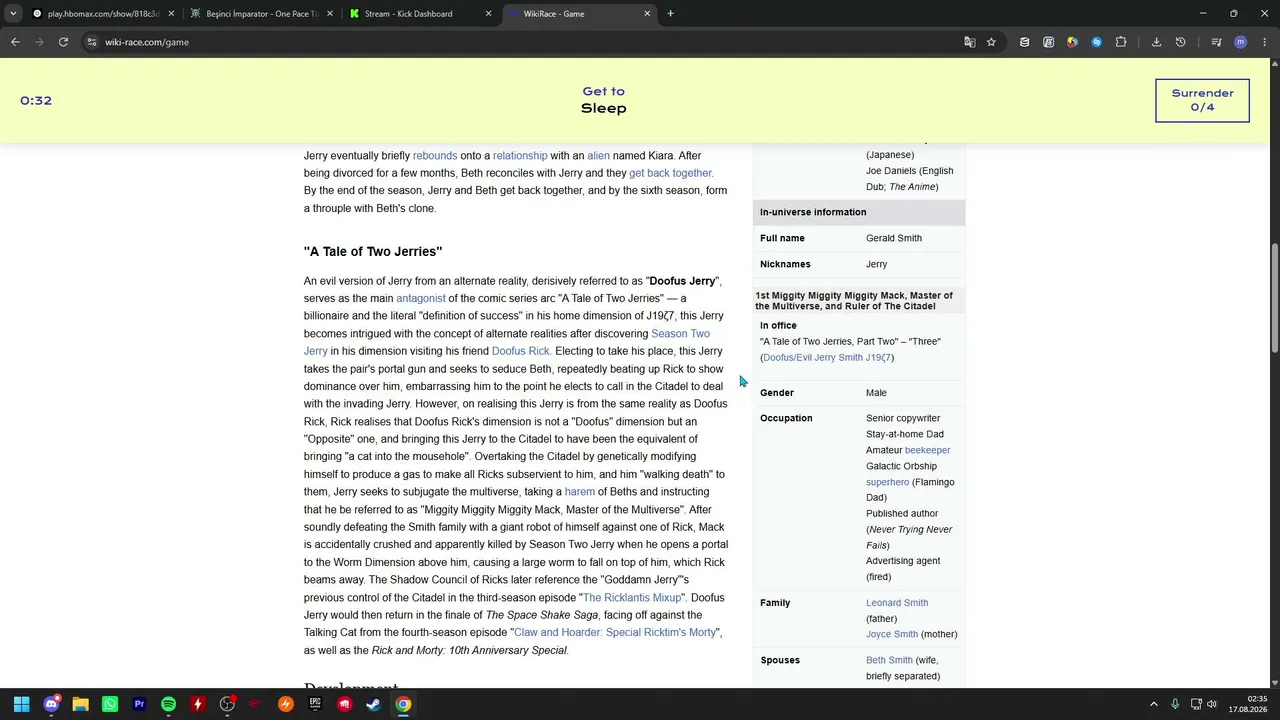
Task: View site information icon in address bar
Action: click(91, 42)
